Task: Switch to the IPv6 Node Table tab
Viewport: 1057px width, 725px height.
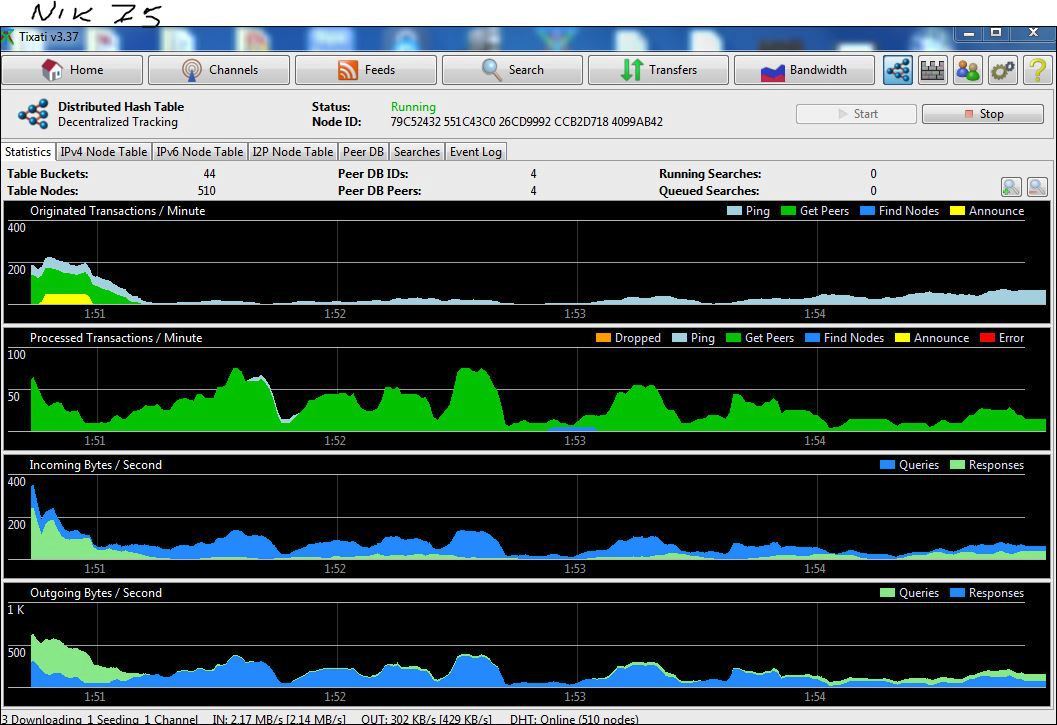Action: coord(200,152)
